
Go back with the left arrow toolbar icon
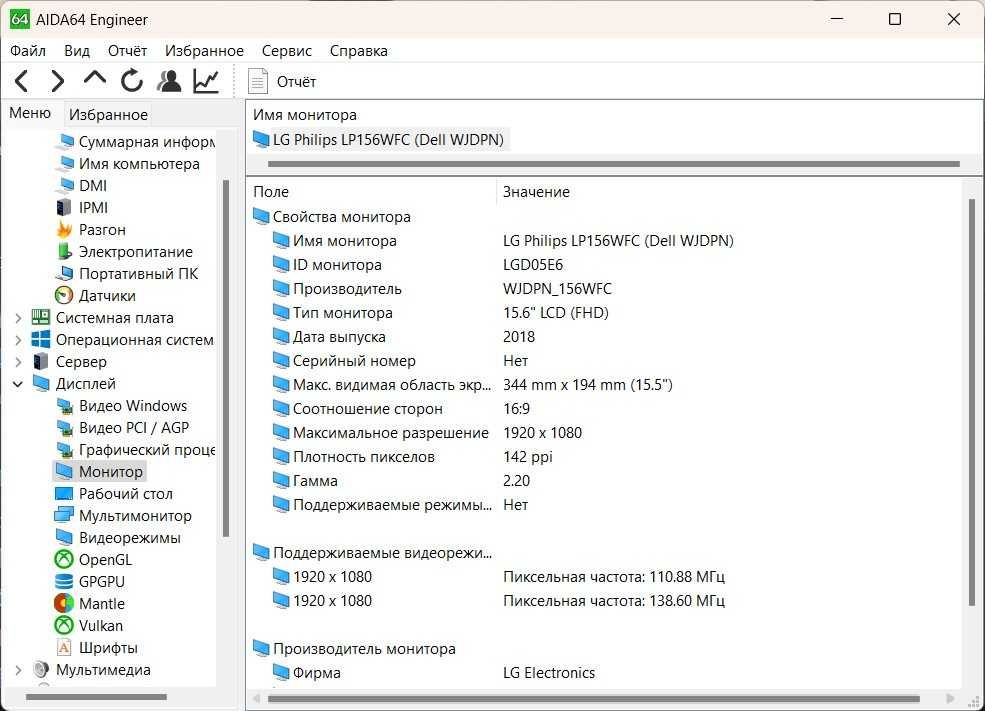(x=21, y=81)
